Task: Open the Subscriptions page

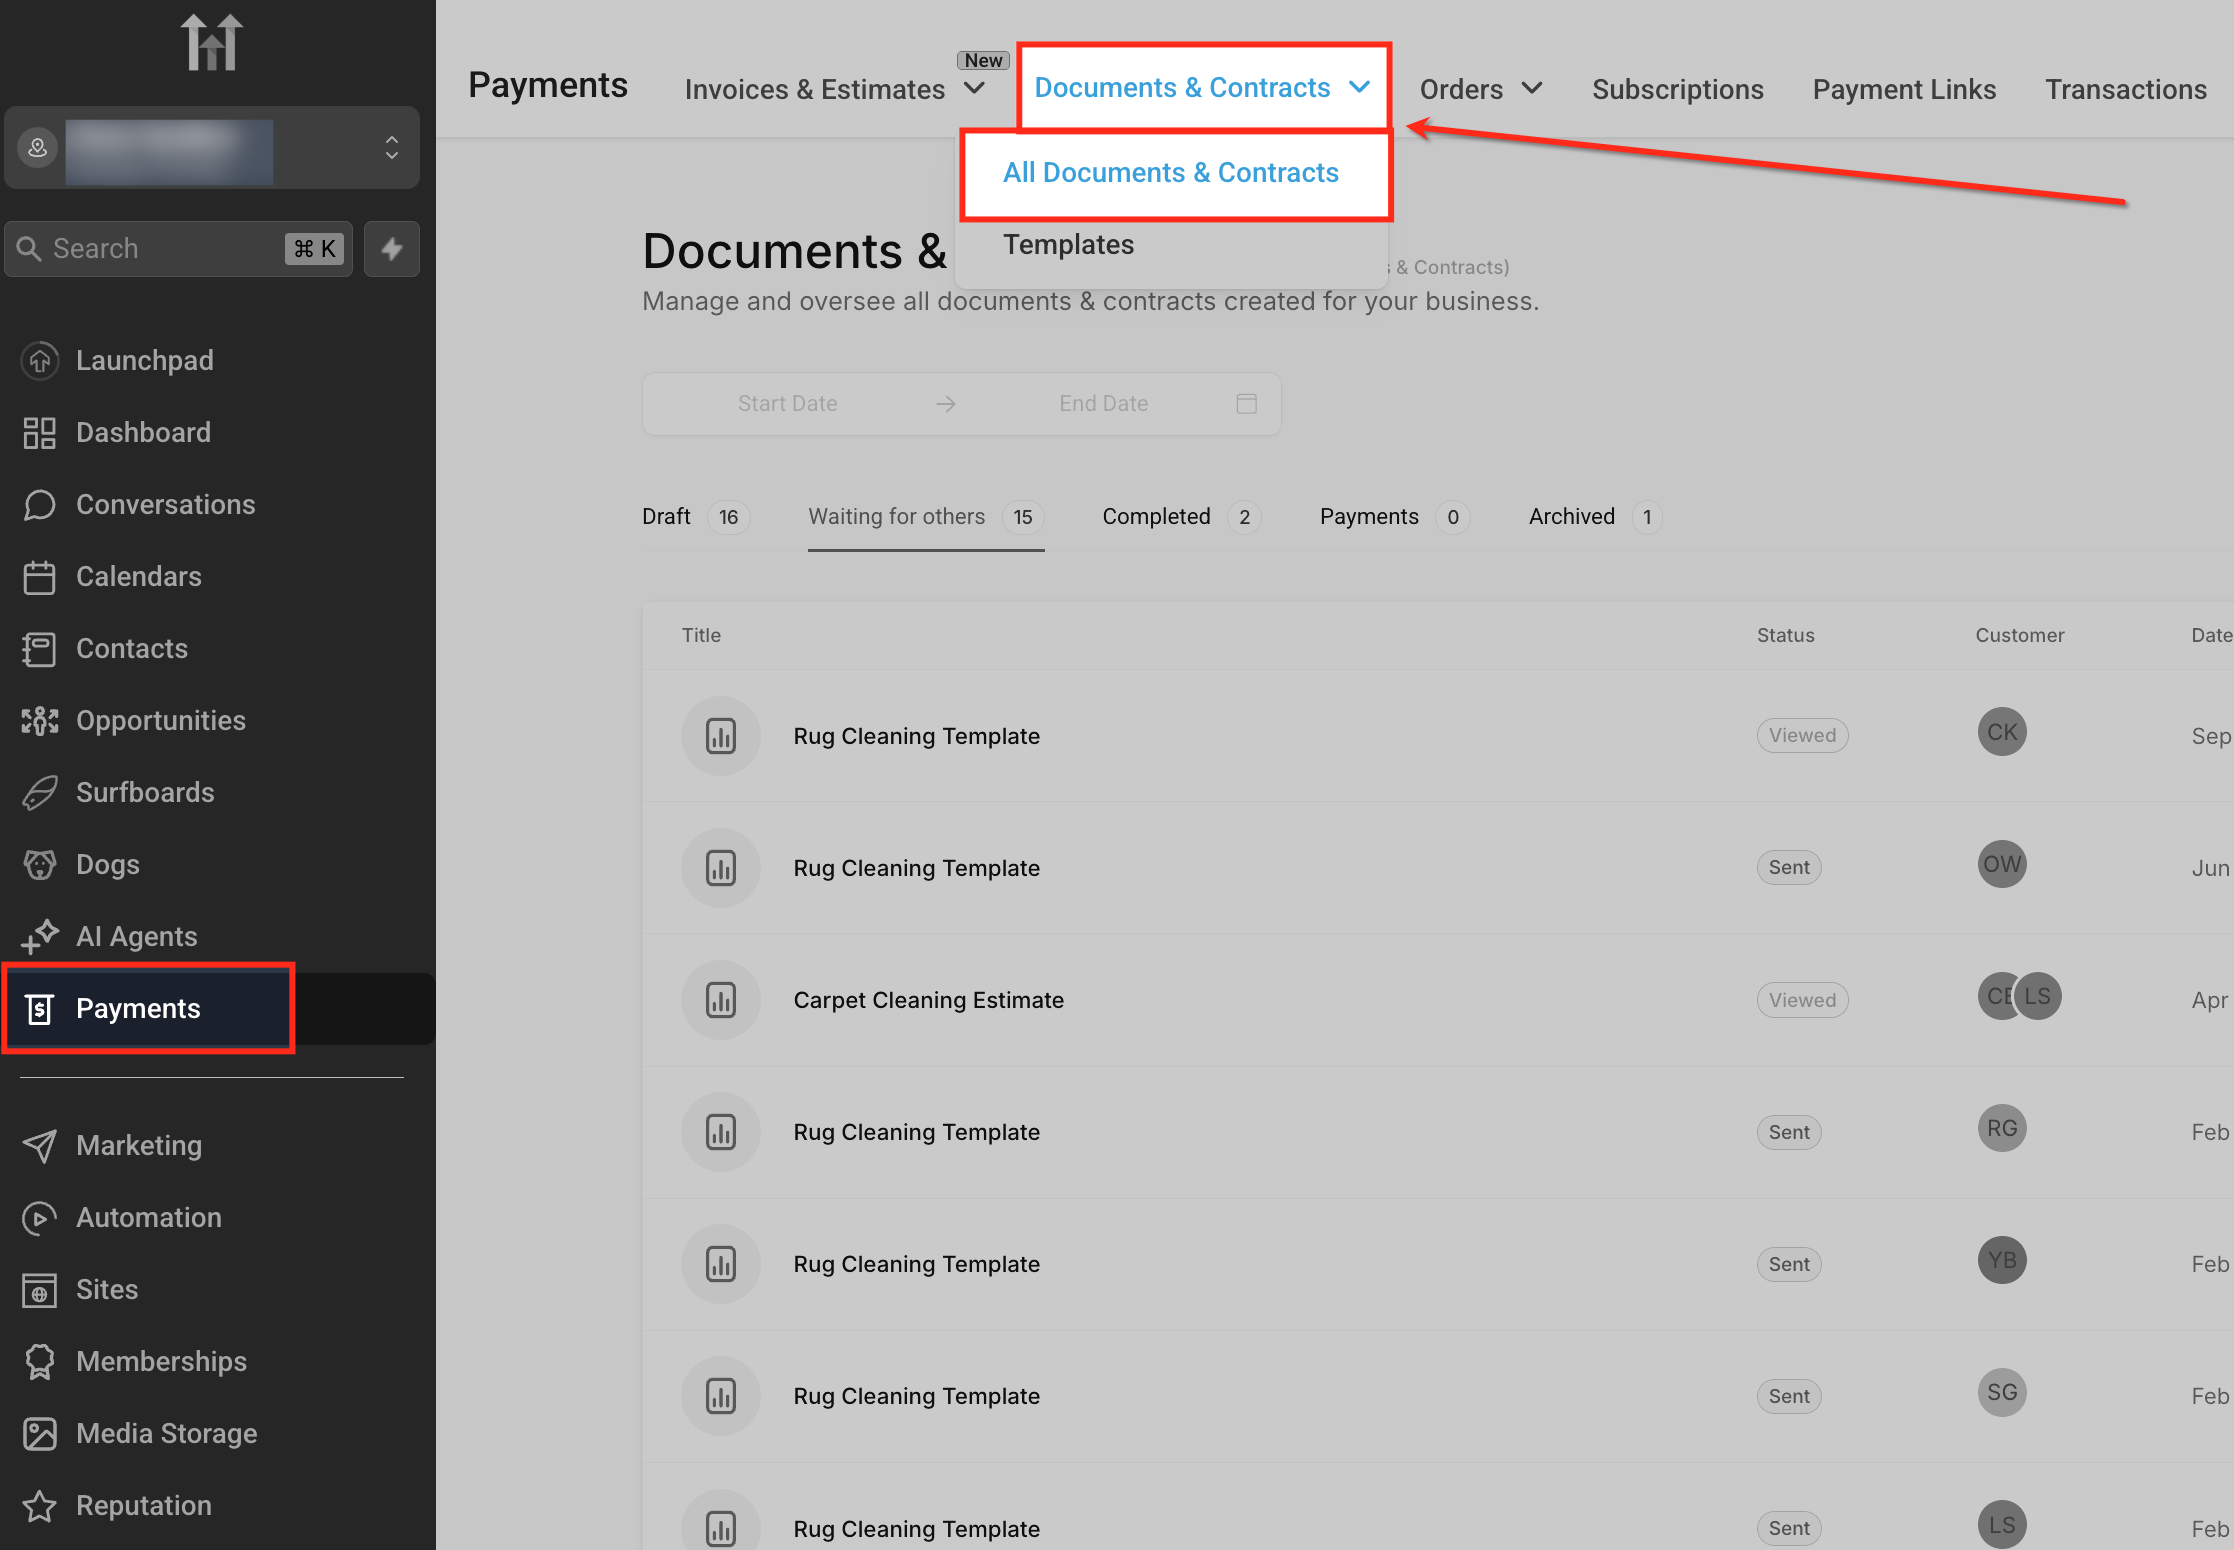Action: click(1678, 89)
